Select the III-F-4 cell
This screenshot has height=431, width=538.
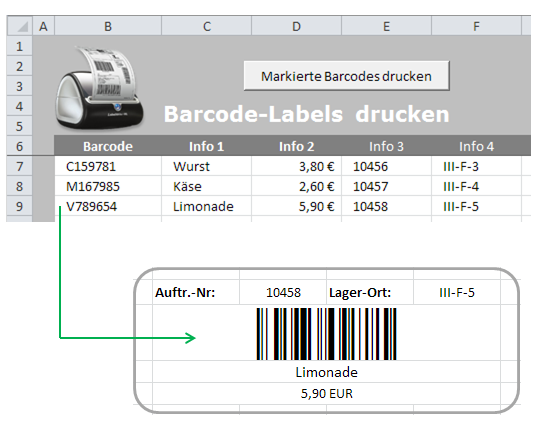click(476, 186)
